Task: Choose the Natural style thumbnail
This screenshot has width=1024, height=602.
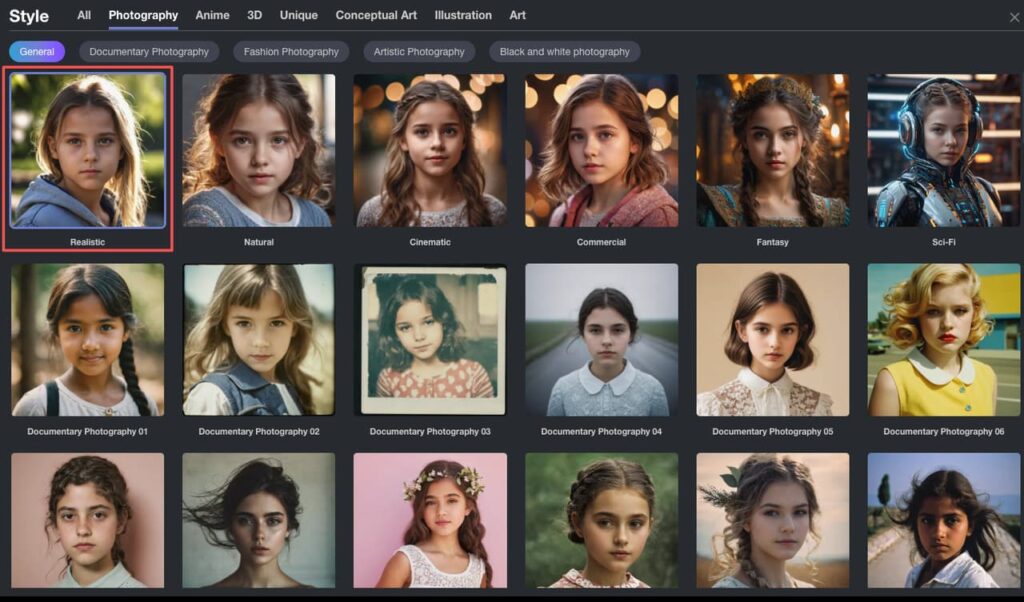Action: click(x=259, y=150)
